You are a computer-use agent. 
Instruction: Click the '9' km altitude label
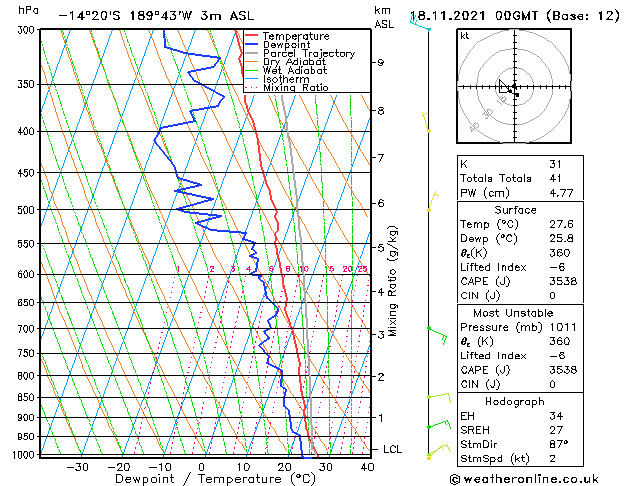pyautogui.click(x=380, y=63)
